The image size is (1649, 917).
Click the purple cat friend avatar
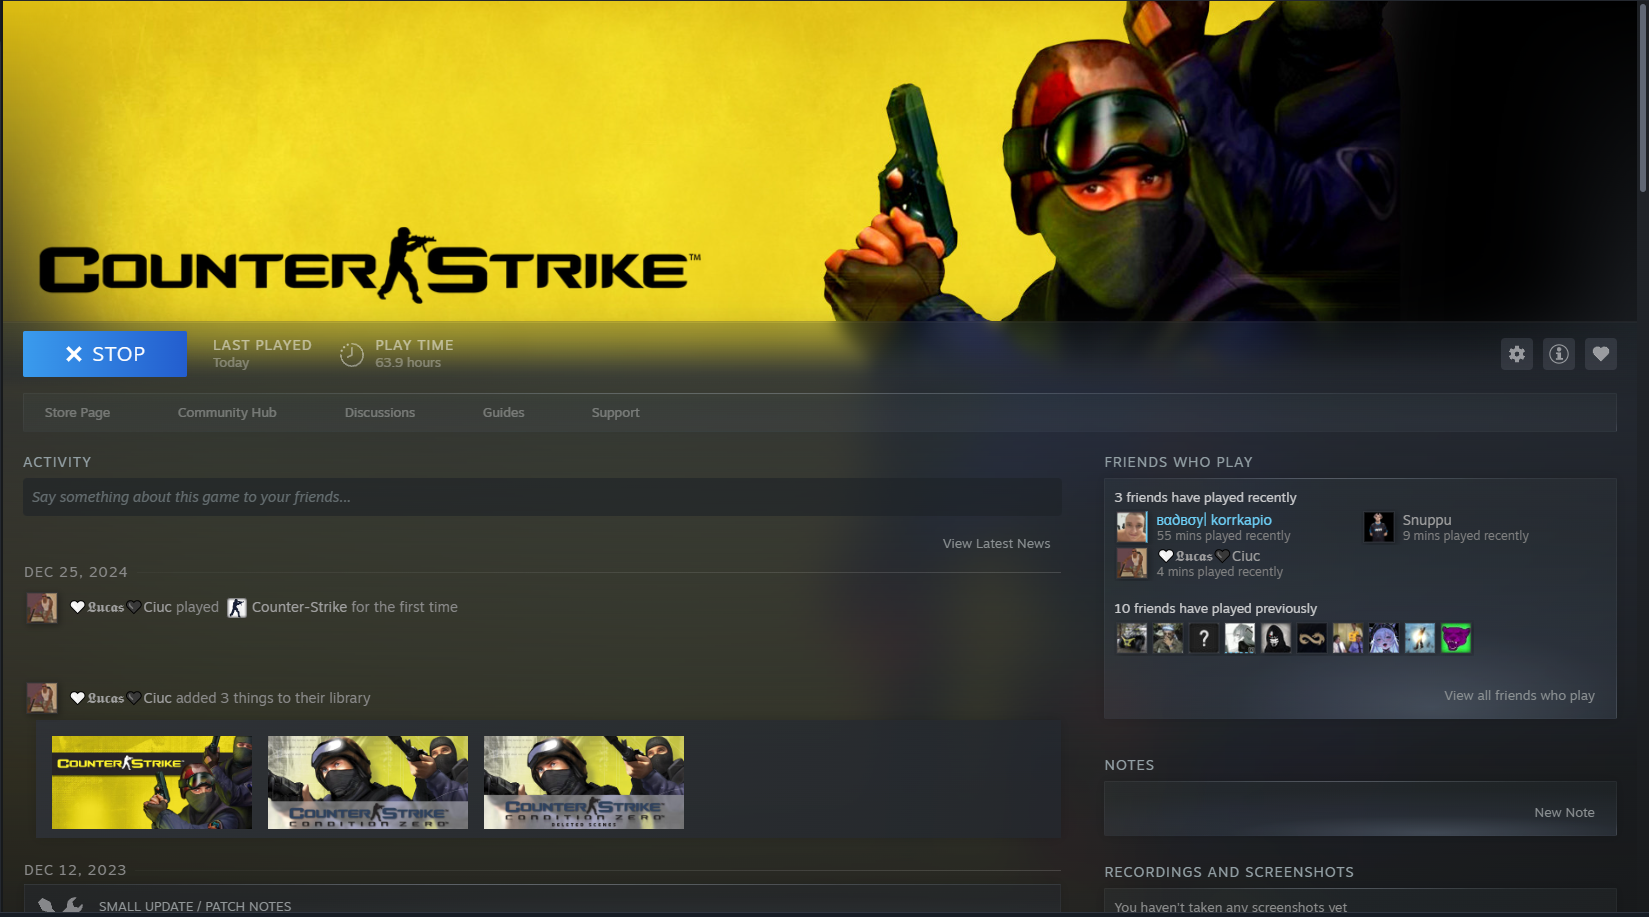point(1456,638)
